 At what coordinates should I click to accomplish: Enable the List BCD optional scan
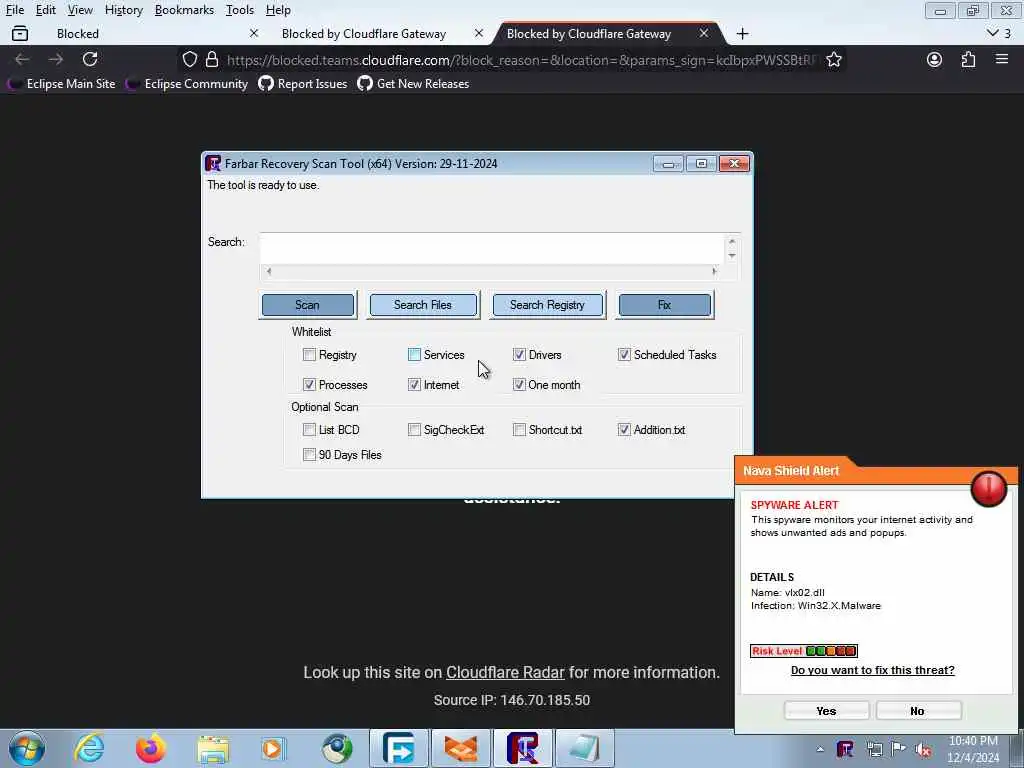click(309, 430)
